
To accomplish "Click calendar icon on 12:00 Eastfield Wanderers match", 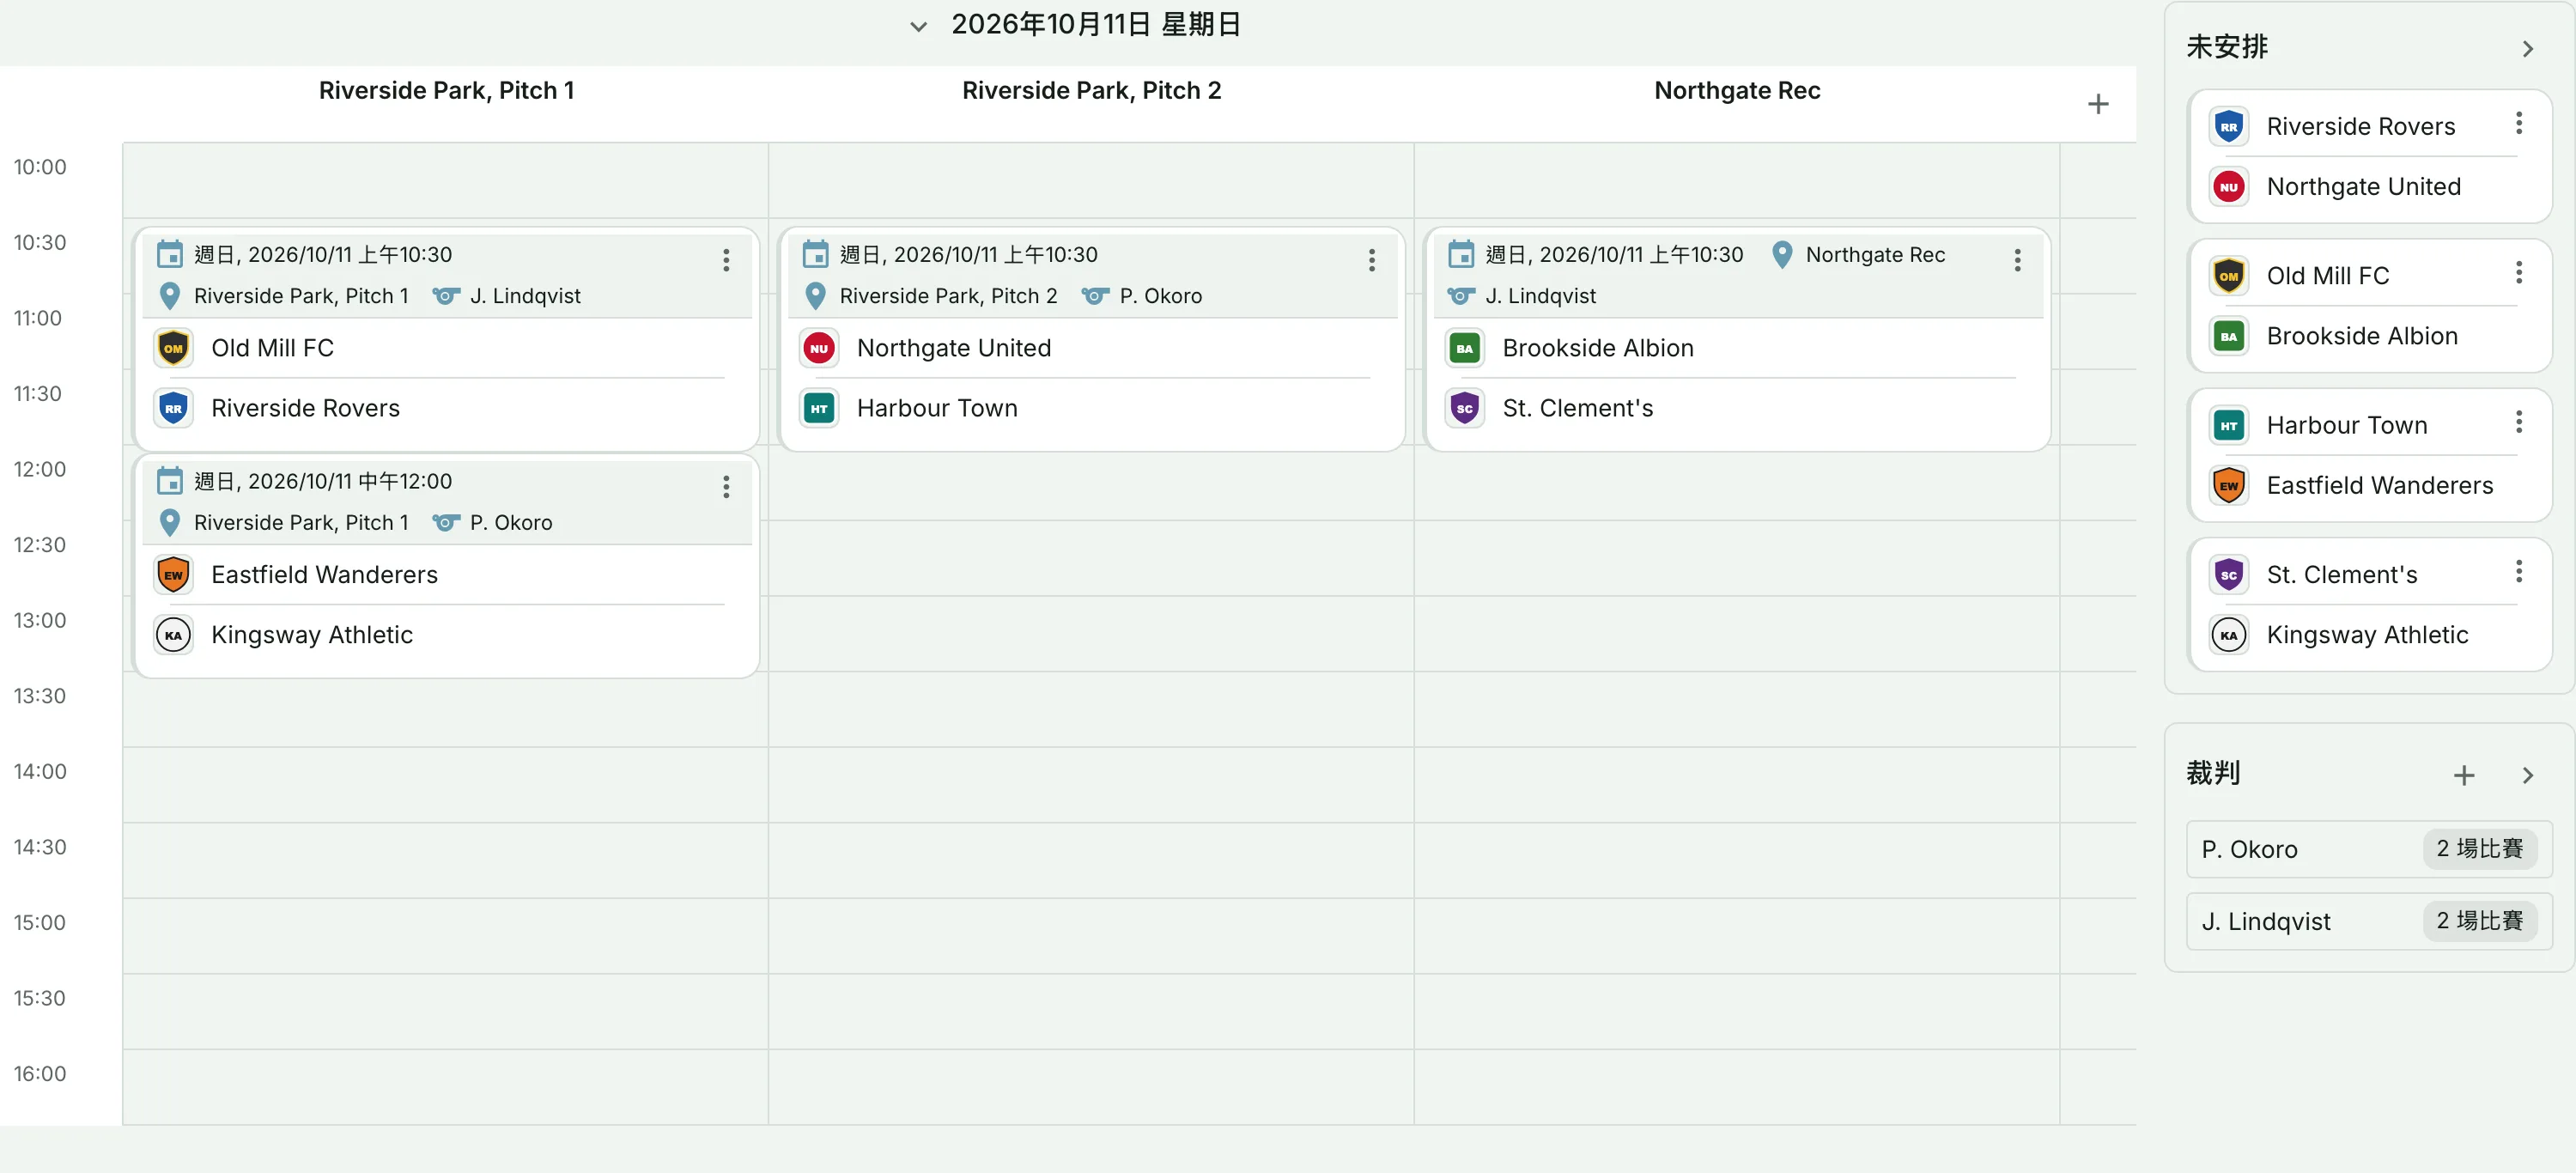I will pyautogui.click(x=170, y=481).
